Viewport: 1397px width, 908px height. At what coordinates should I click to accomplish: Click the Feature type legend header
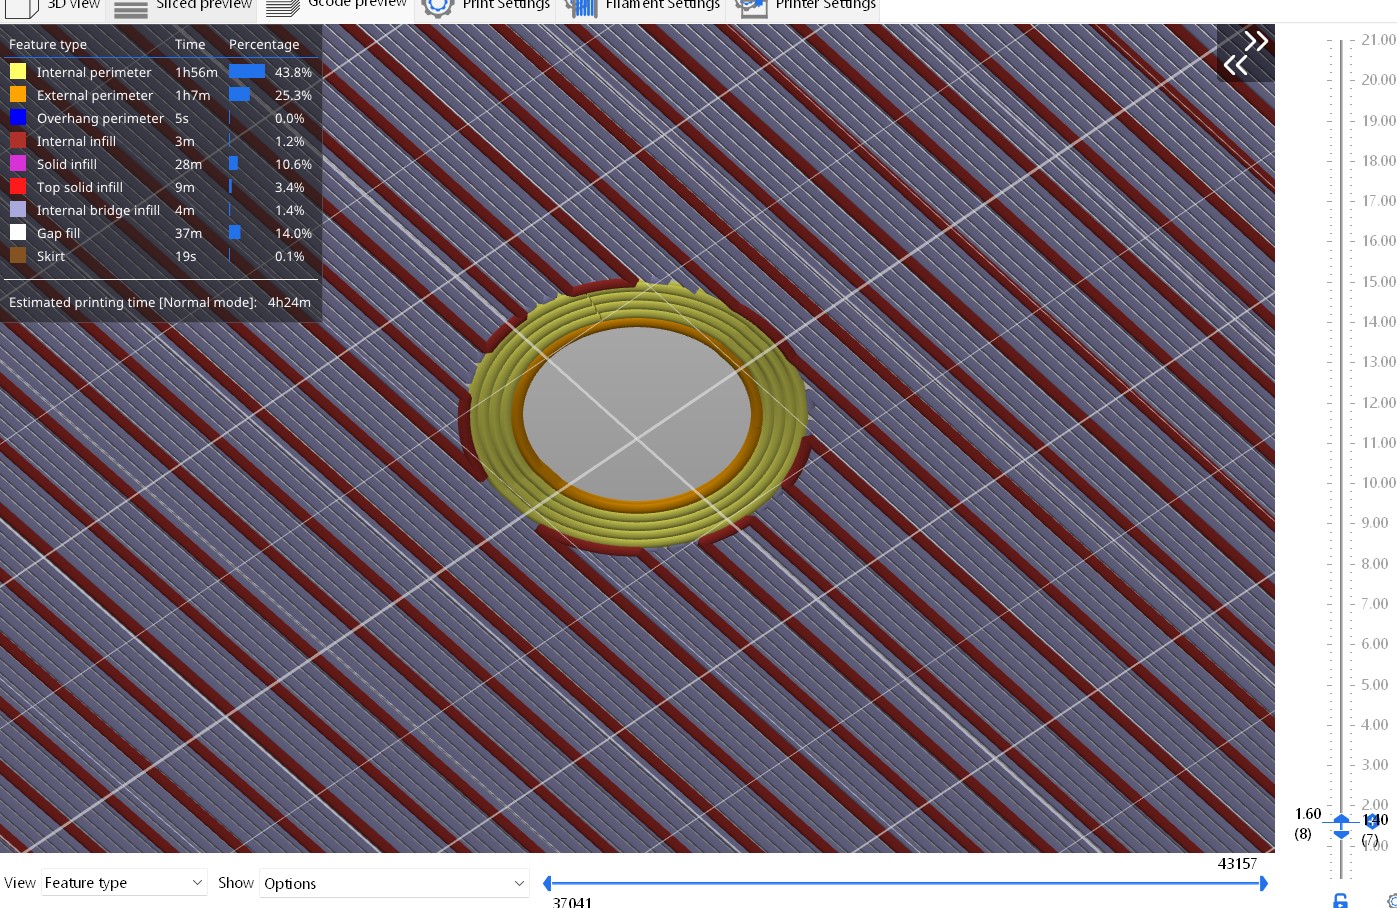[48, 44]
